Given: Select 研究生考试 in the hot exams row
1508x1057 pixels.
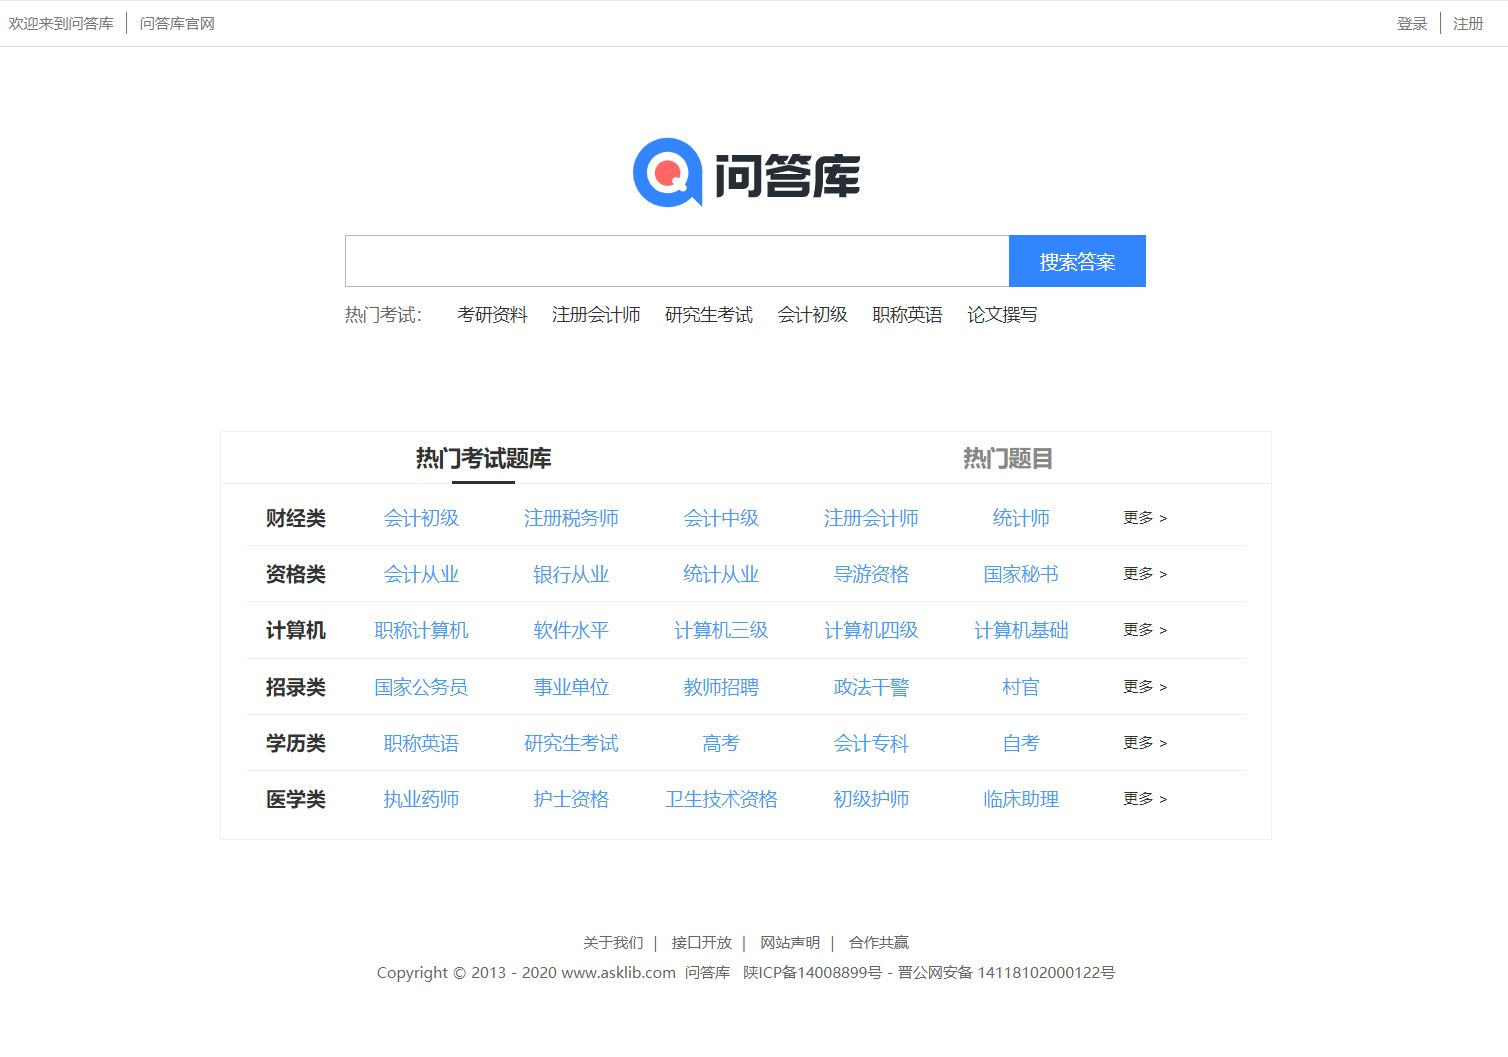Looking at the screenshot, I should point(708,315).
